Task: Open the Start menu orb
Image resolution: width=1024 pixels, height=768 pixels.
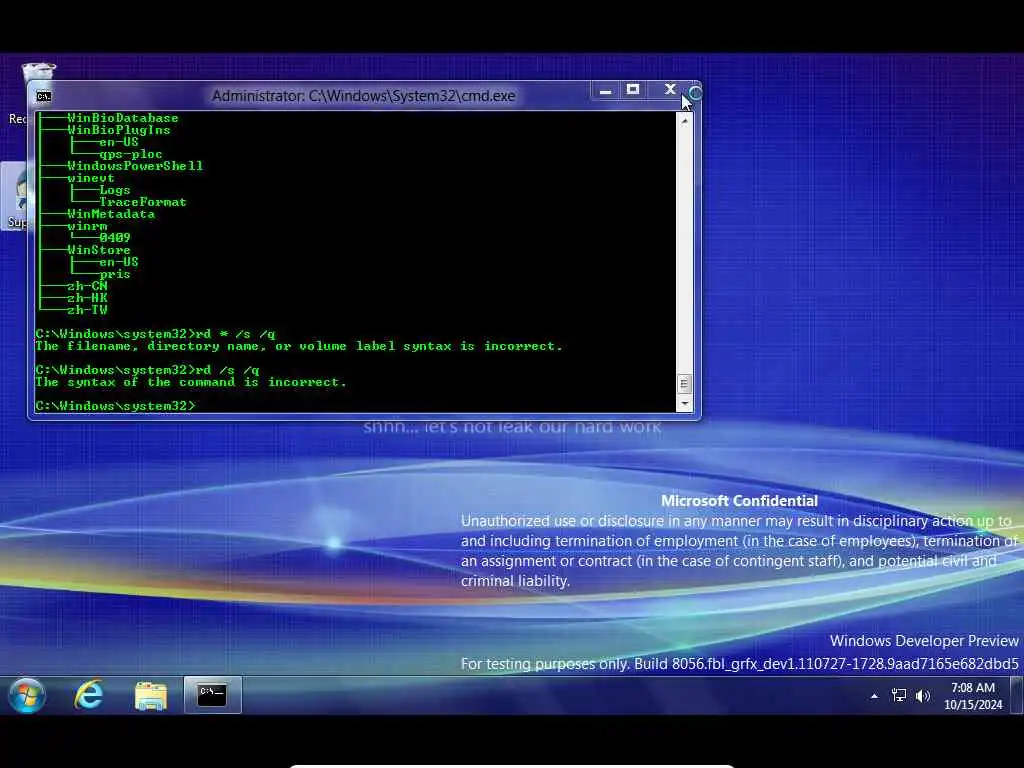Action: 27,695
